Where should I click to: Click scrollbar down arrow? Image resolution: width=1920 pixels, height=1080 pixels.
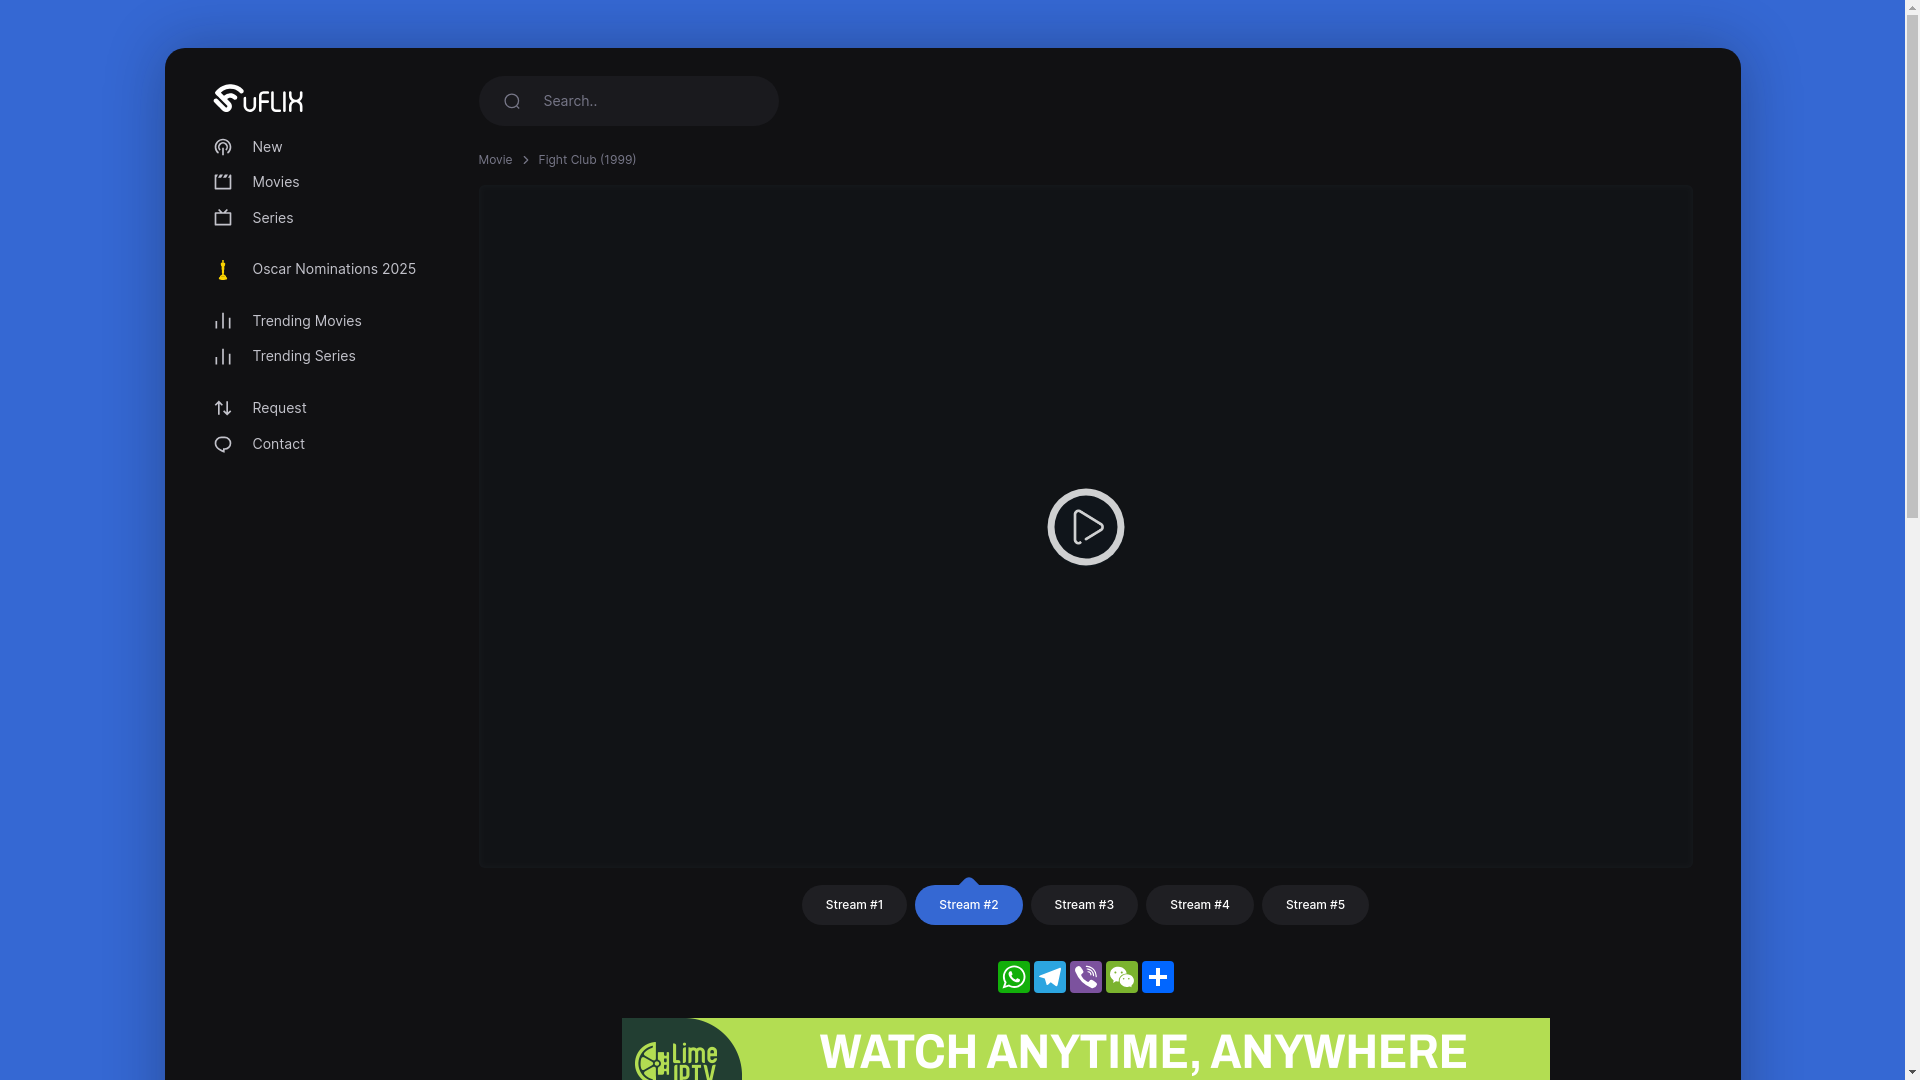[x=1912, y=1072]
